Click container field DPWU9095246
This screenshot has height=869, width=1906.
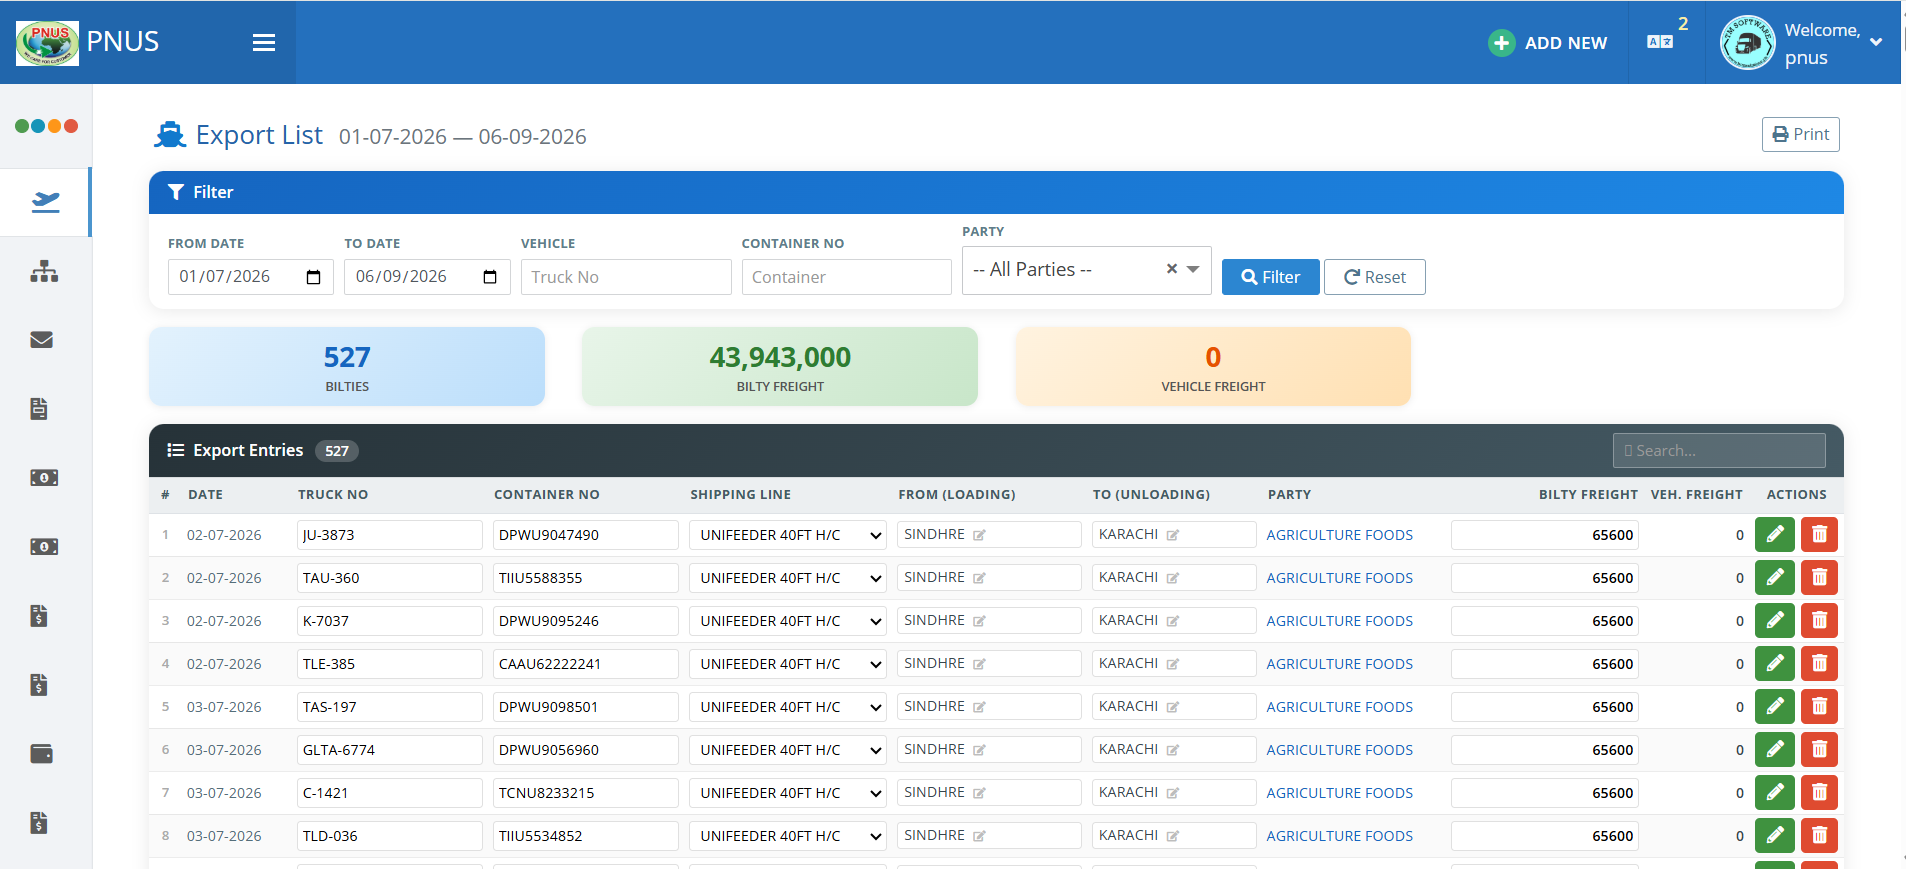tap(586, 621)
